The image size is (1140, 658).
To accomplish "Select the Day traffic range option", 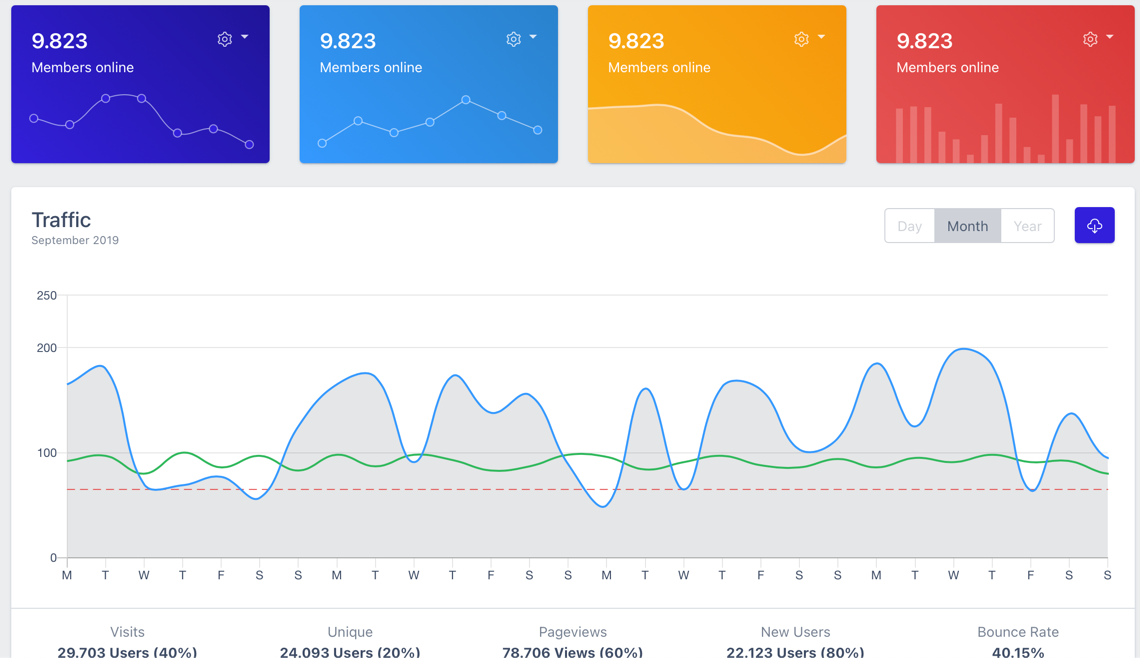I will click(910, 226).
